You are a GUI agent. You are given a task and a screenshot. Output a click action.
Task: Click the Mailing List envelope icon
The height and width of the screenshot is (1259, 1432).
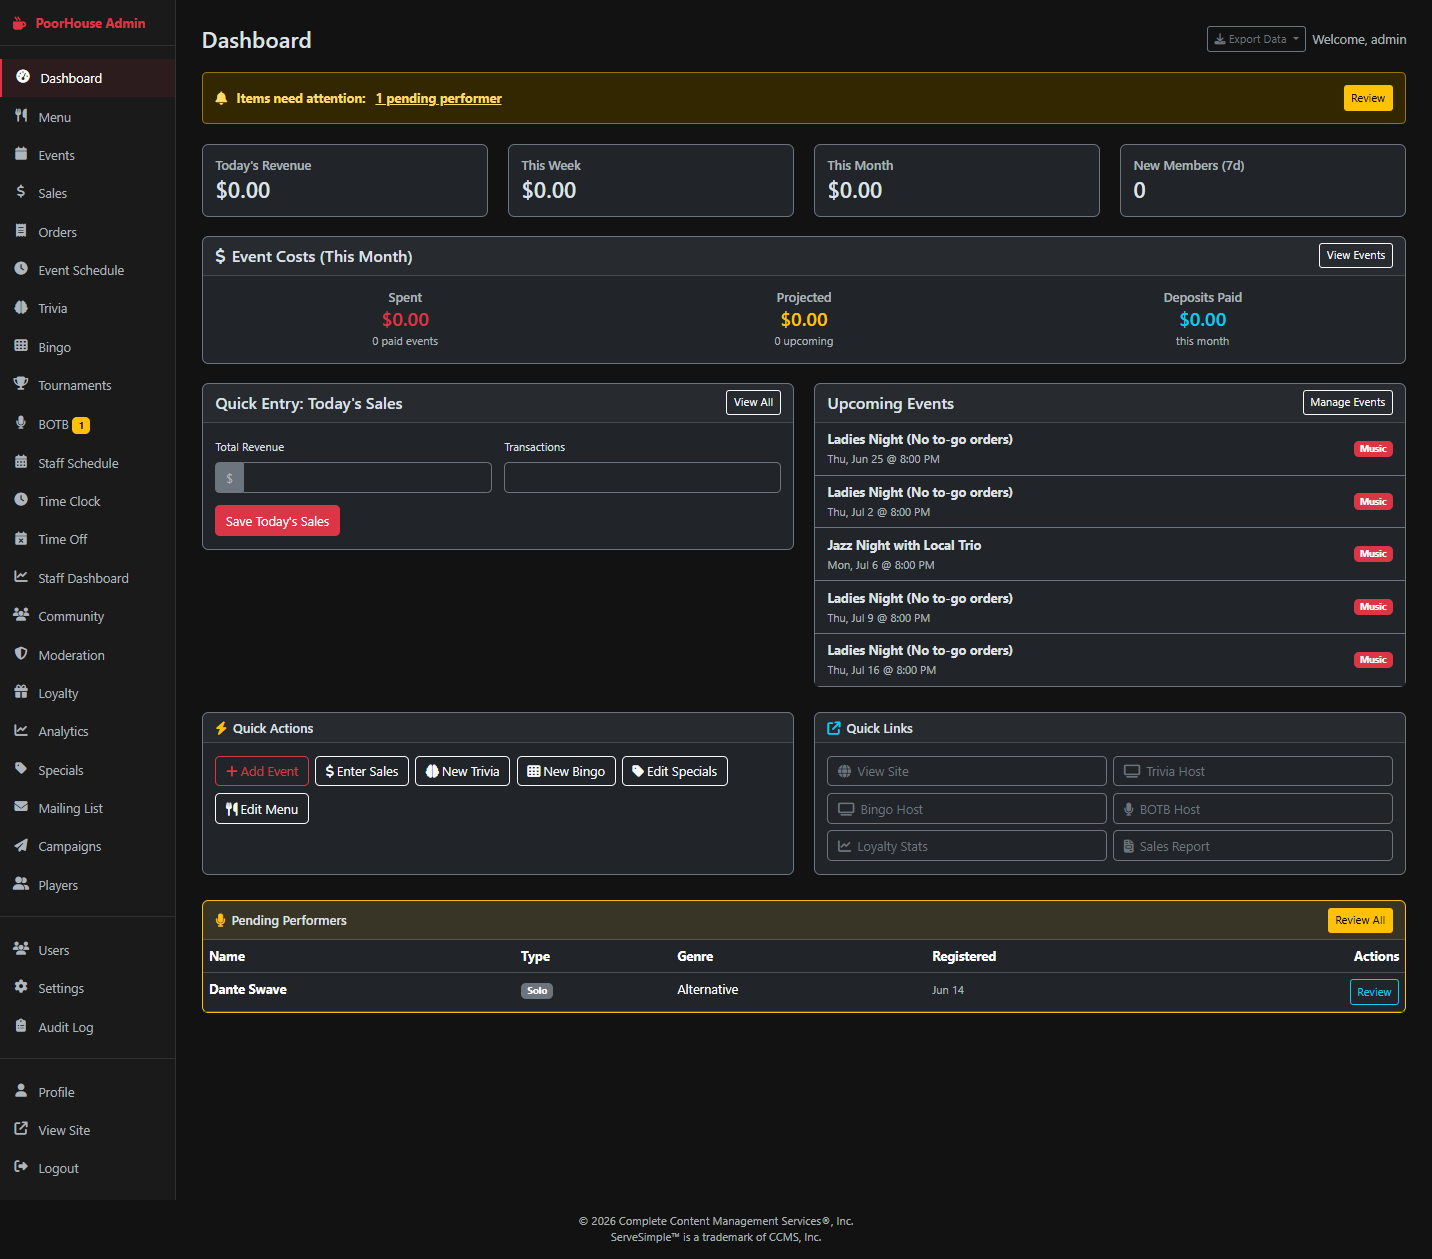pyautogui.click(x=21, y=807)
